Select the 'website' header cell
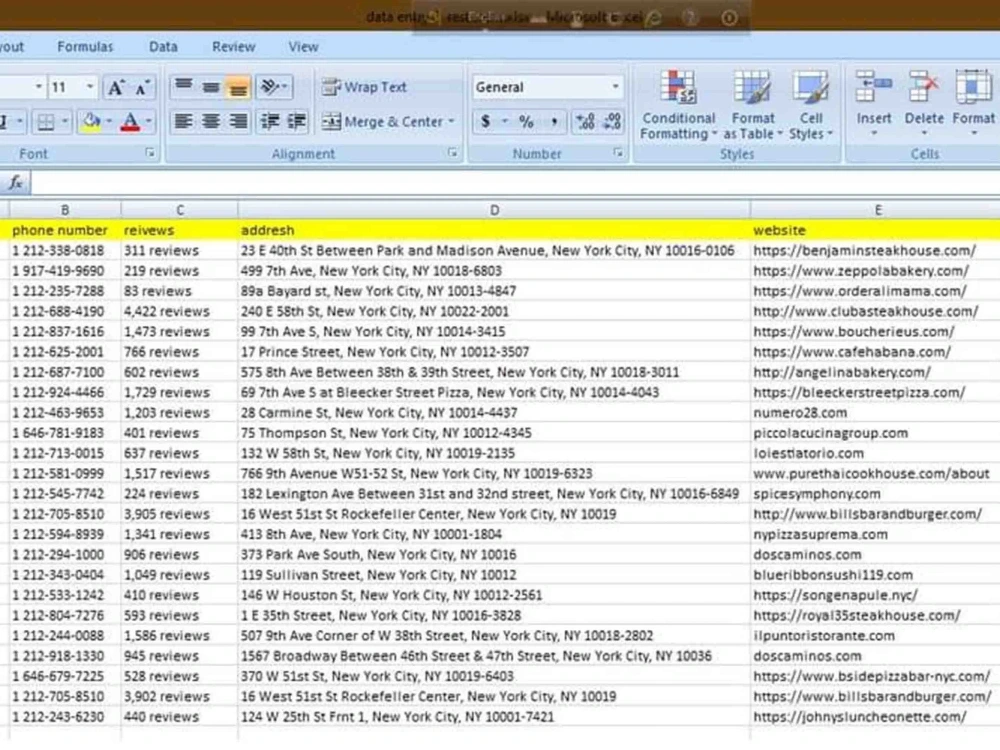The height and width of the screenshot is (750, 1000). tap(875, 230)
